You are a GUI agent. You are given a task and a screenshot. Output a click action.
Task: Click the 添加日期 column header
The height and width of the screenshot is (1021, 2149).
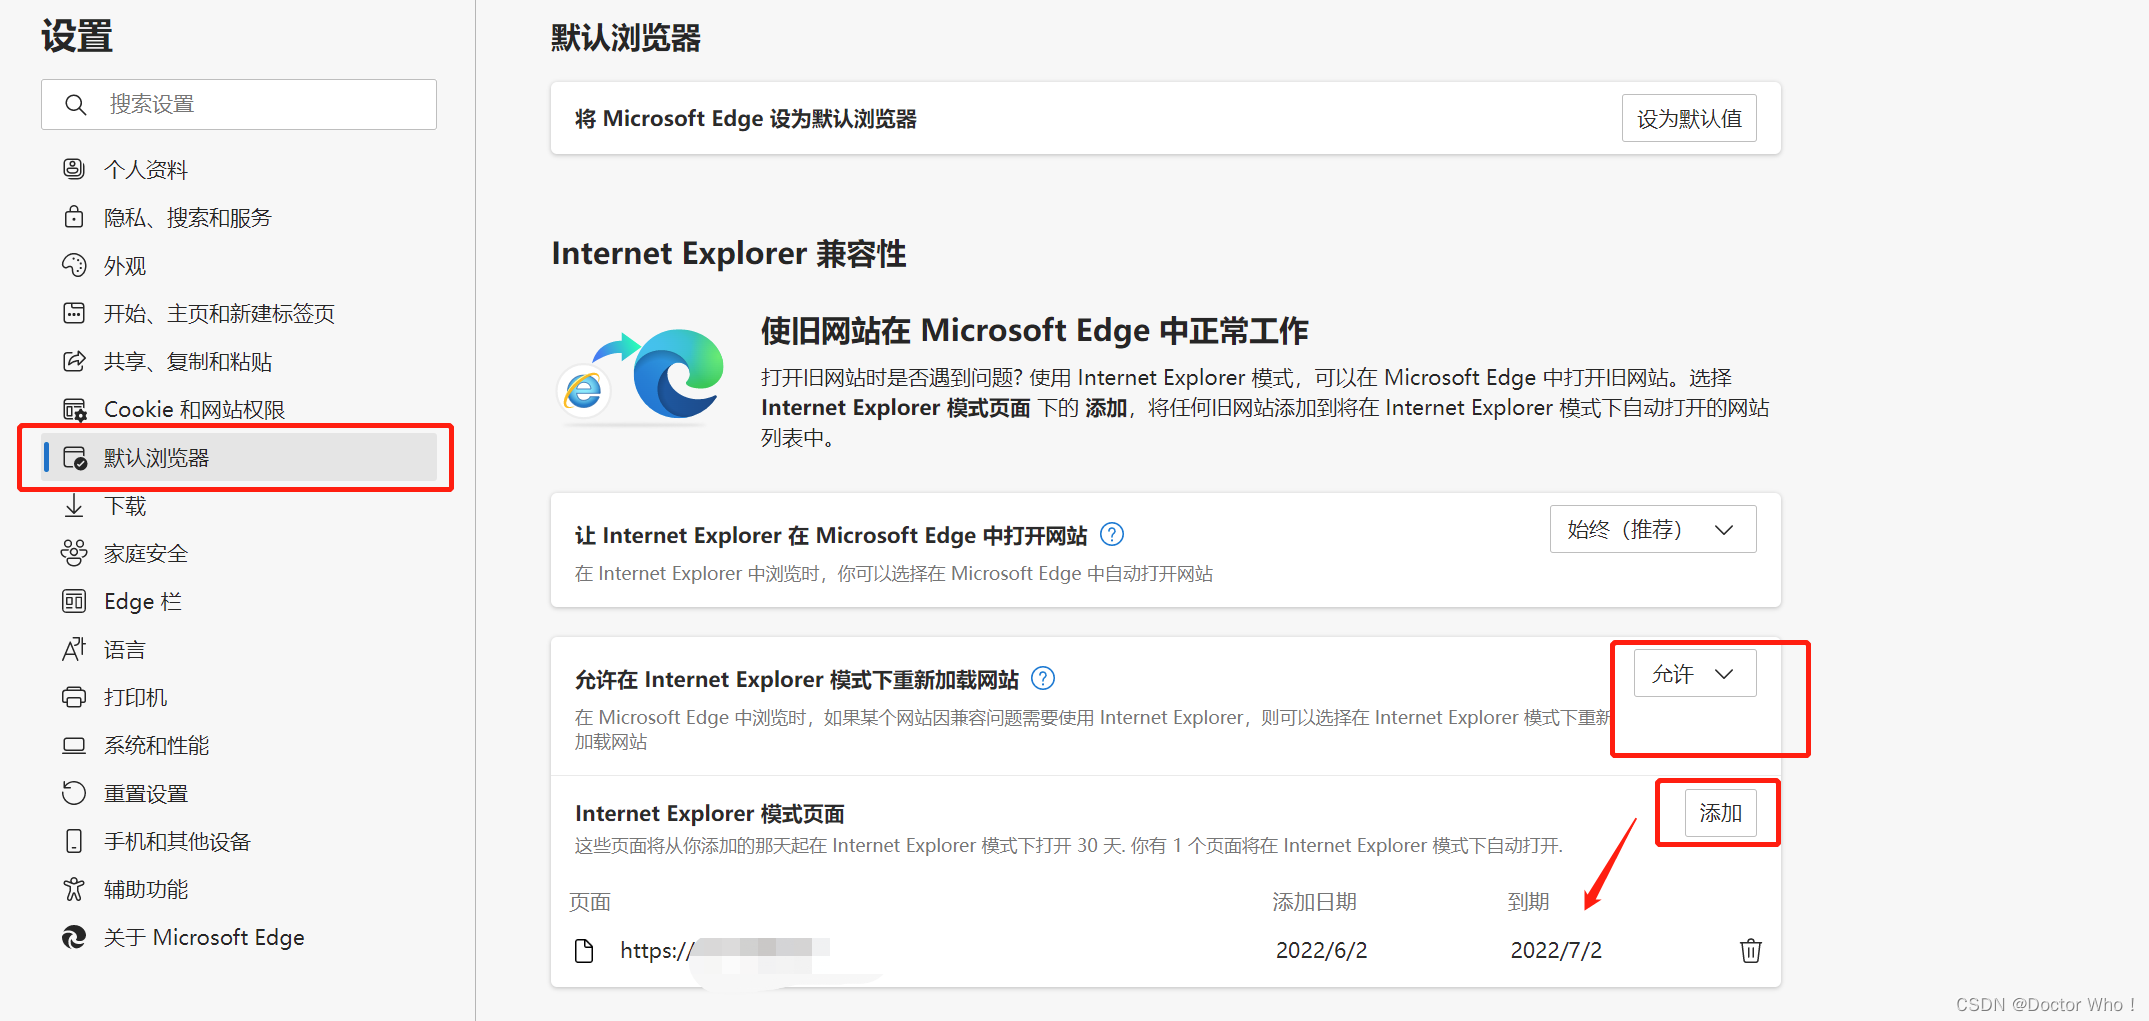(1314, 902)
